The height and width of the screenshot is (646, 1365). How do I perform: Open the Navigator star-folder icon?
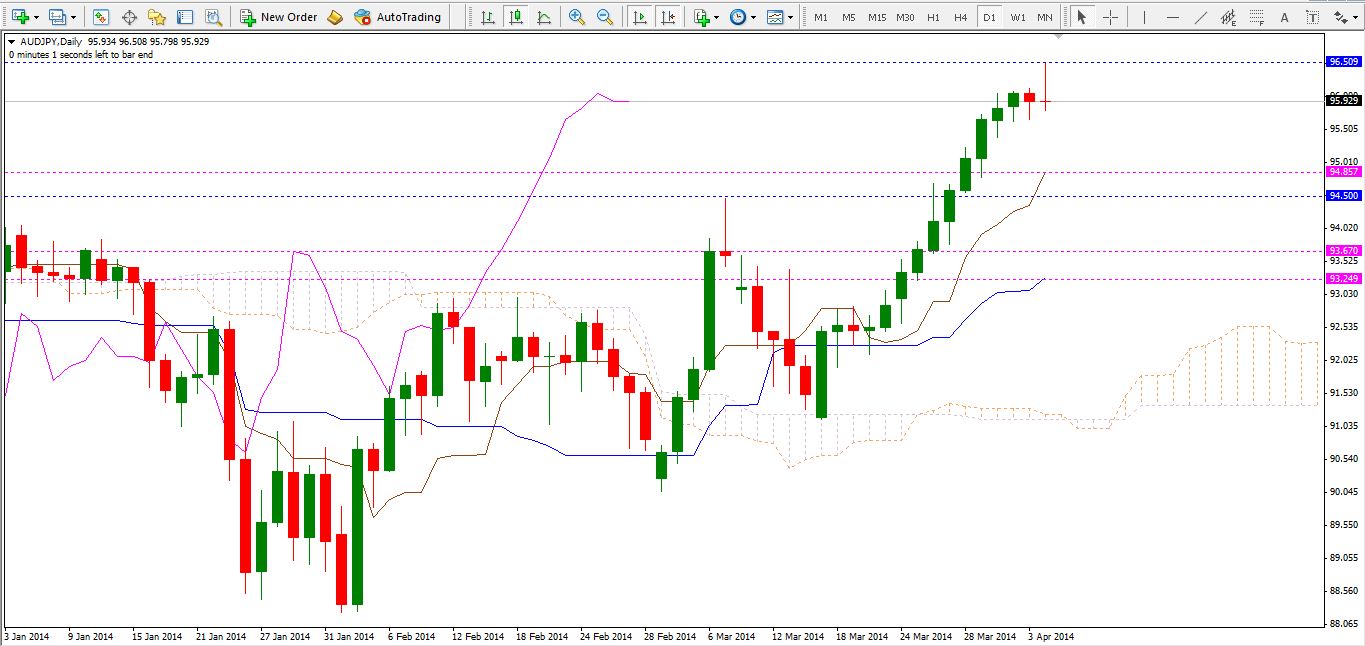tap(157, 17)
